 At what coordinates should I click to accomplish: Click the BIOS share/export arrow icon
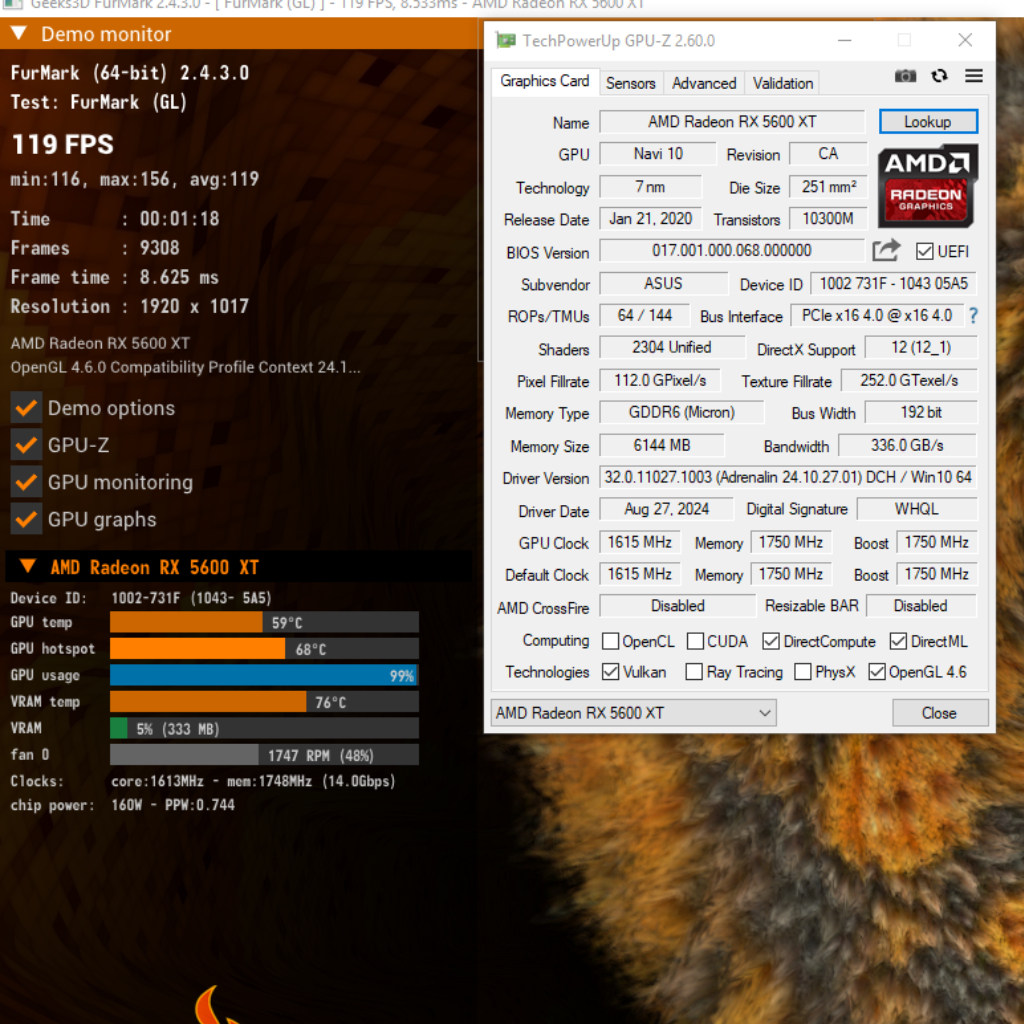point(886,251)
